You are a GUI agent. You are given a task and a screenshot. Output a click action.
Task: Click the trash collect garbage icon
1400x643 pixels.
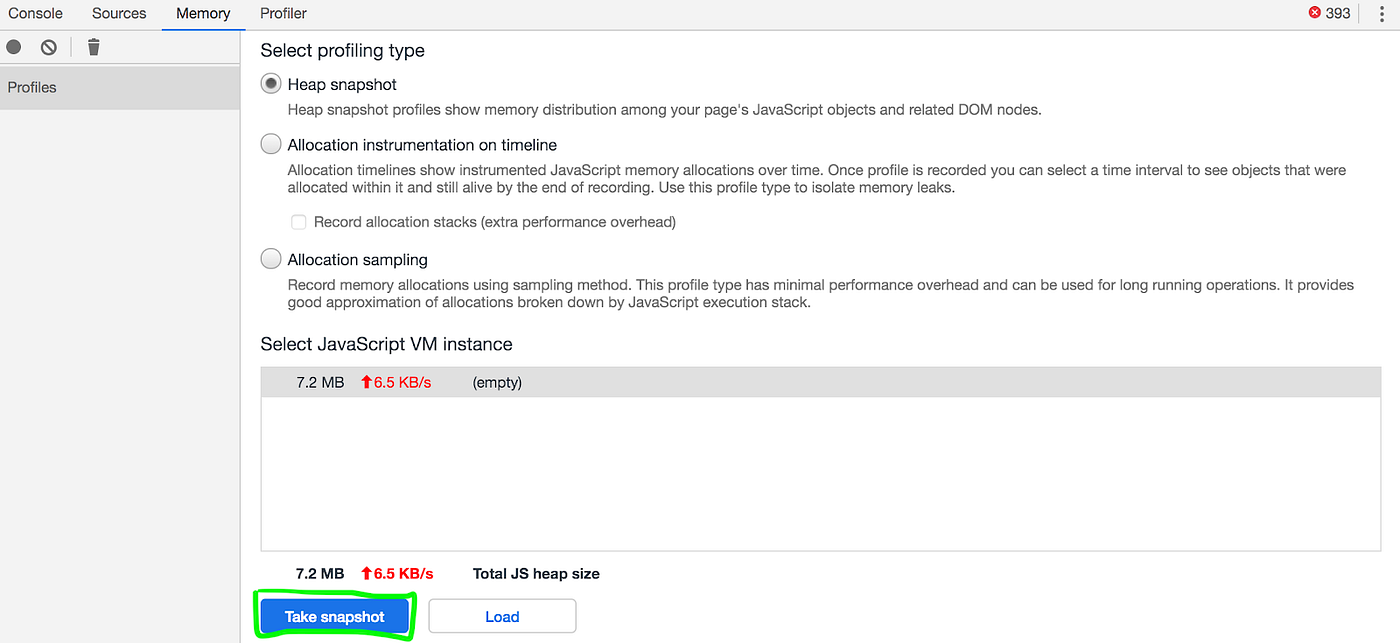pyautogui.click(x=94, y=47)
